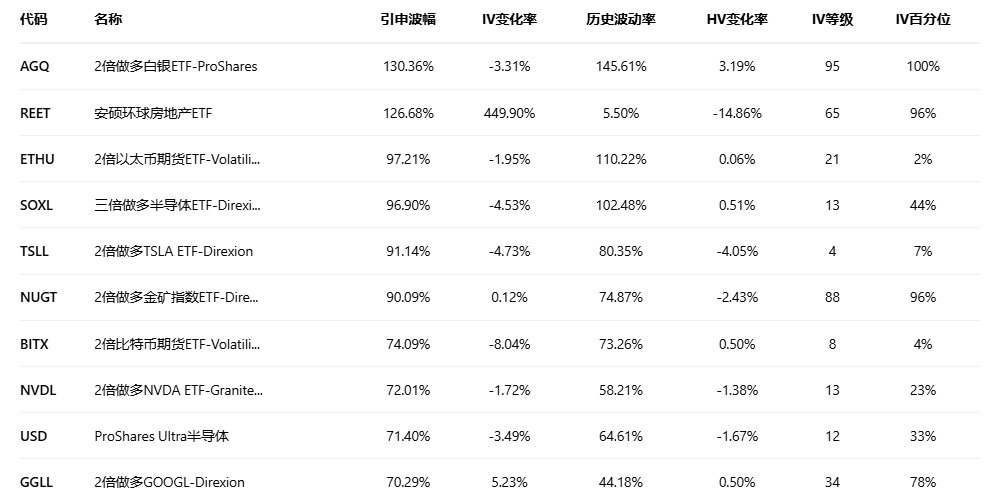Image resolution: width=993 pixels, height=501 pixels.
Task: Select the ETHU ticker code
Action: [37, 159]
